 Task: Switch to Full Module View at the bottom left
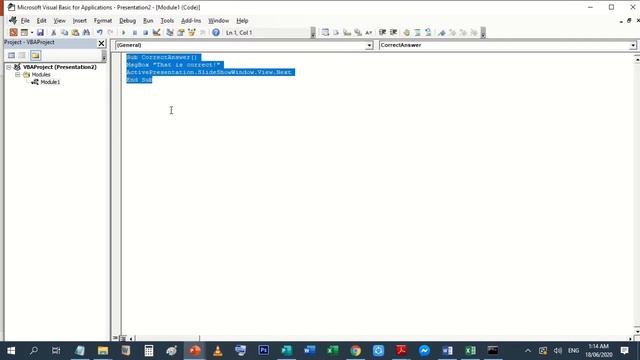123,338
